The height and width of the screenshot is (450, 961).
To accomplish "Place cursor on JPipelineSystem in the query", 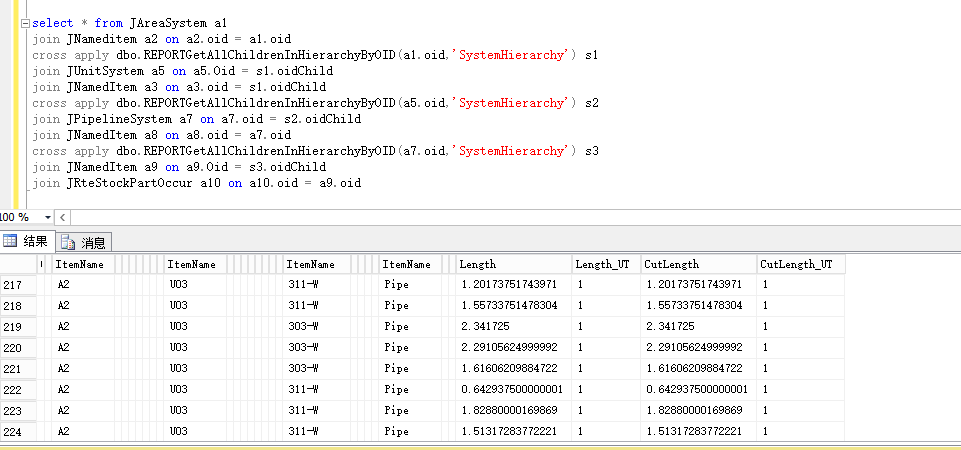I will pyautogui.click(x=119, y=119).
